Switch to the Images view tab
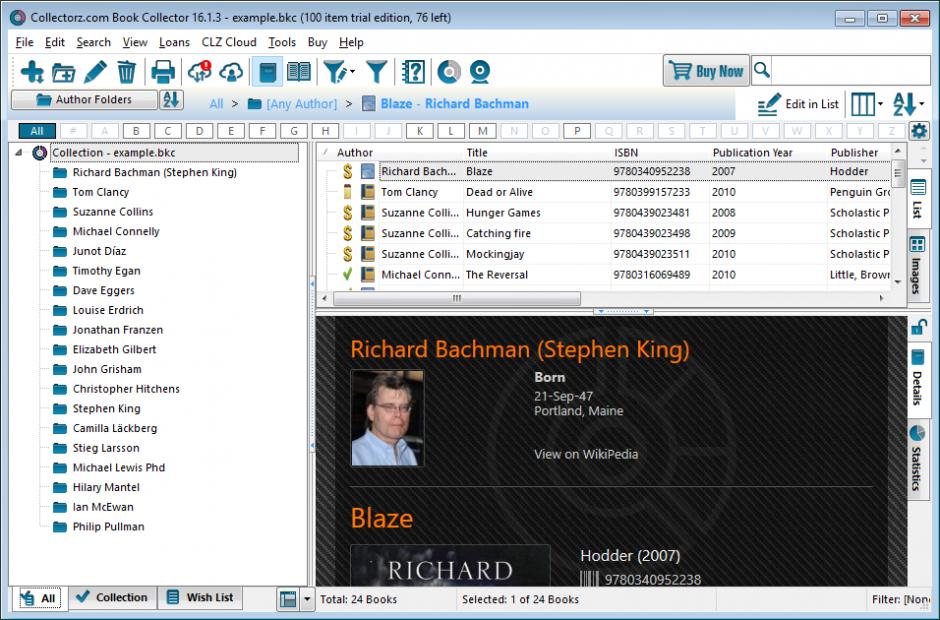The height and width of the screenshot is (620, 940). click(917, 264)
